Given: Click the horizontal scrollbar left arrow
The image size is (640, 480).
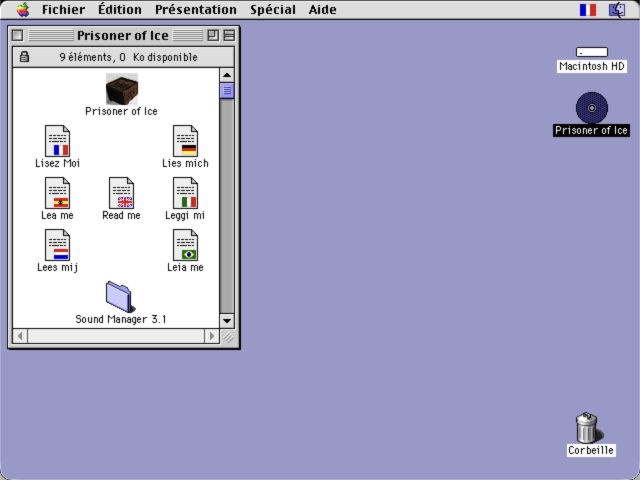Looking at the screenshot, I should point(20,336).
